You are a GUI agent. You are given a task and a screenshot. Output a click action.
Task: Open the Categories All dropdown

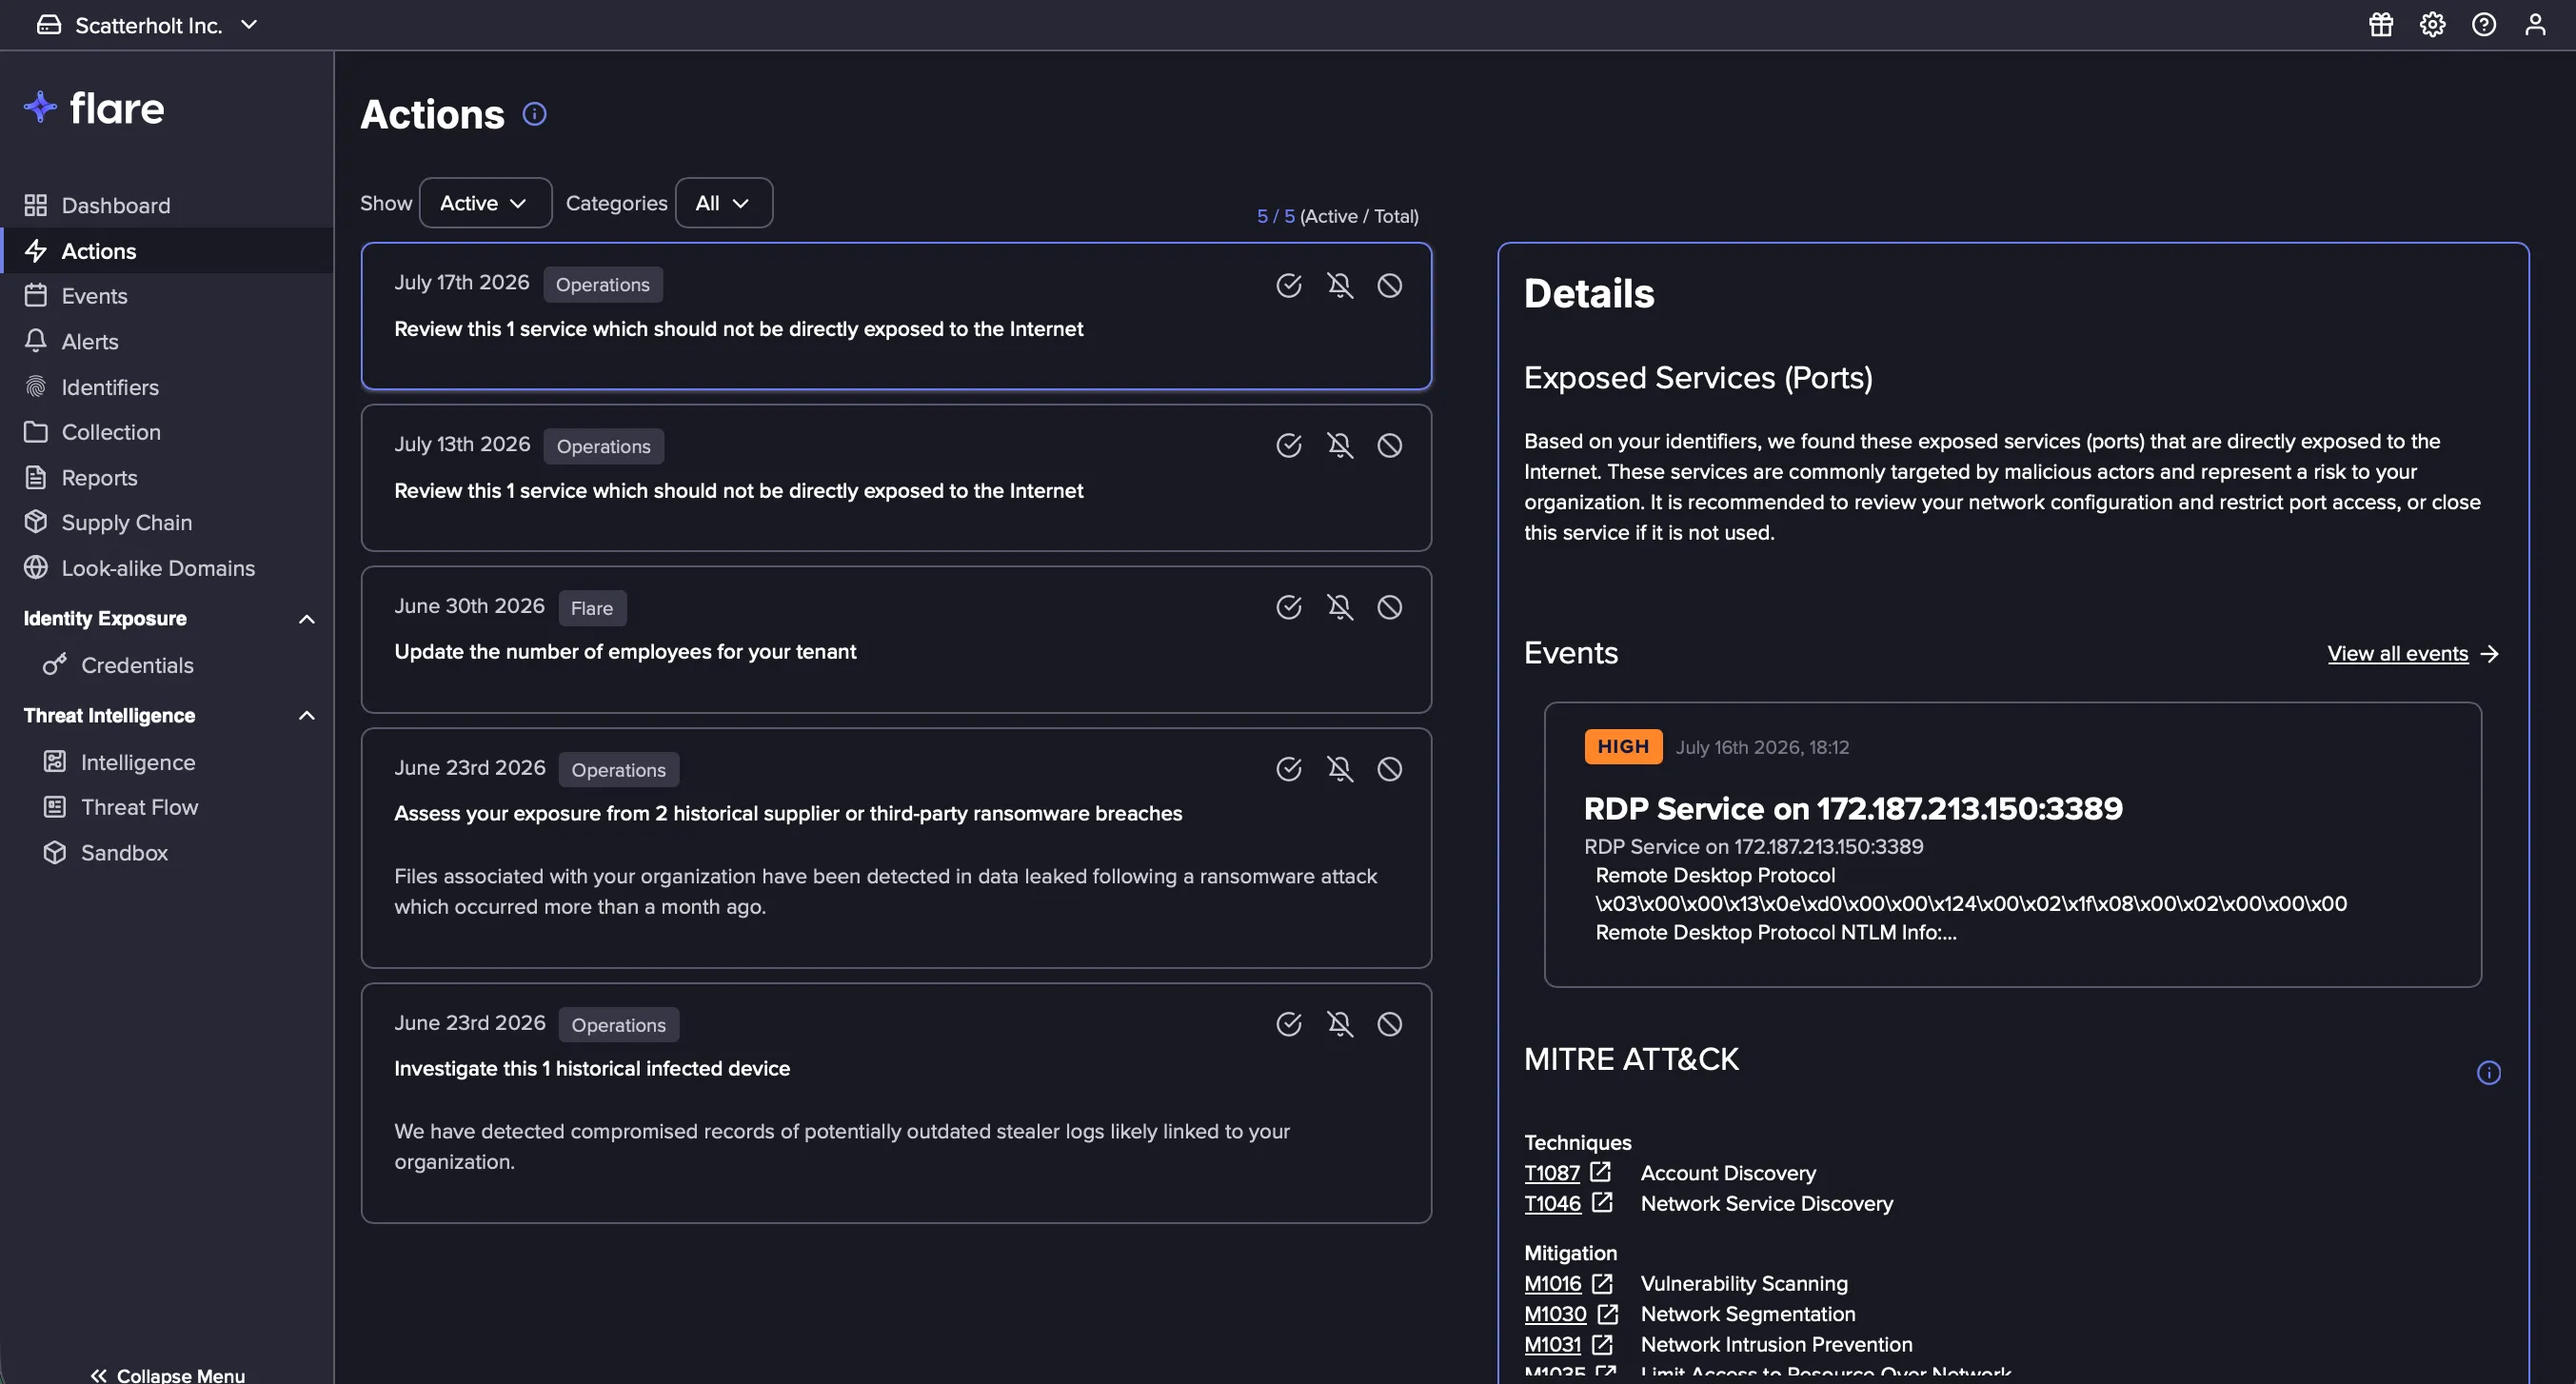click(724, 203)
